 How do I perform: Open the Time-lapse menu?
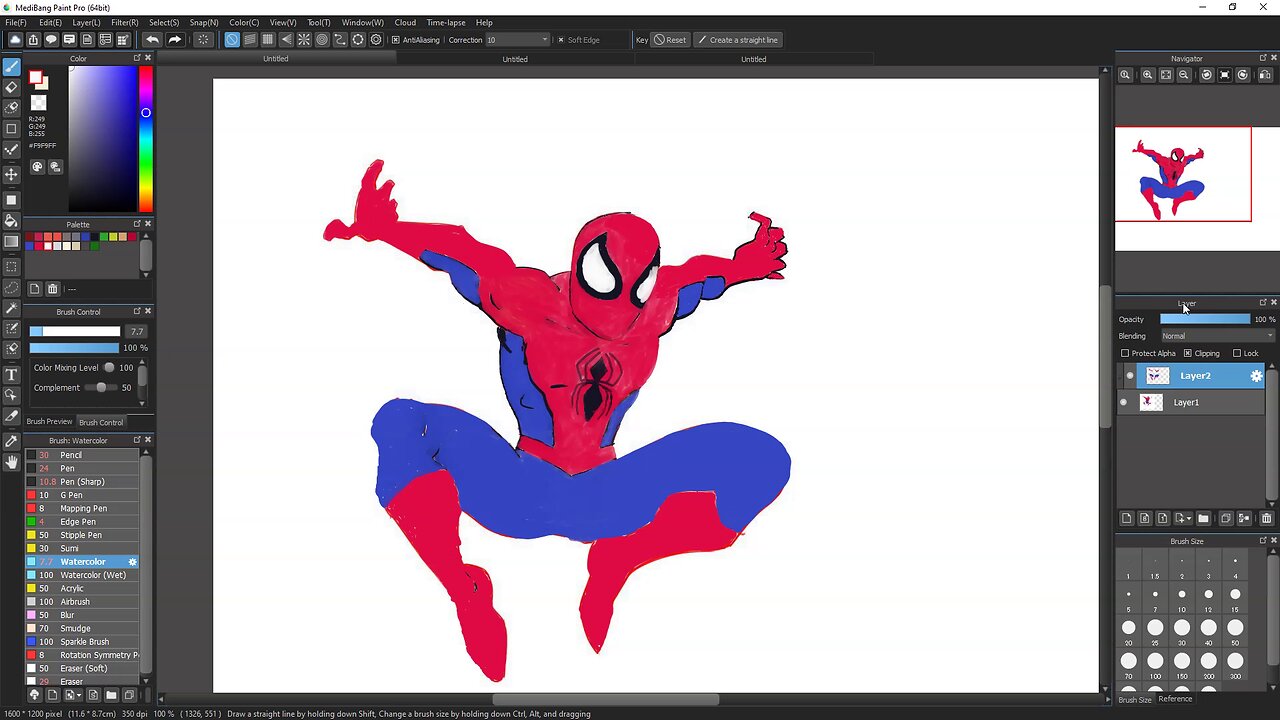coord(445,22)
